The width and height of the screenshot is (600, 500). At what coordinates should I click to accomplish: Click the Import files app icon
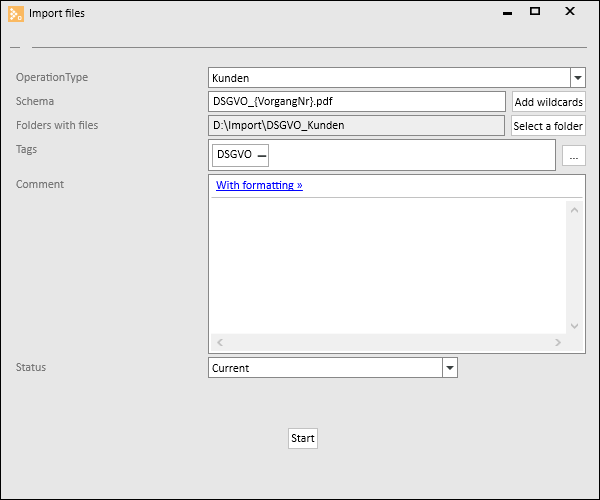coord(16,14)
